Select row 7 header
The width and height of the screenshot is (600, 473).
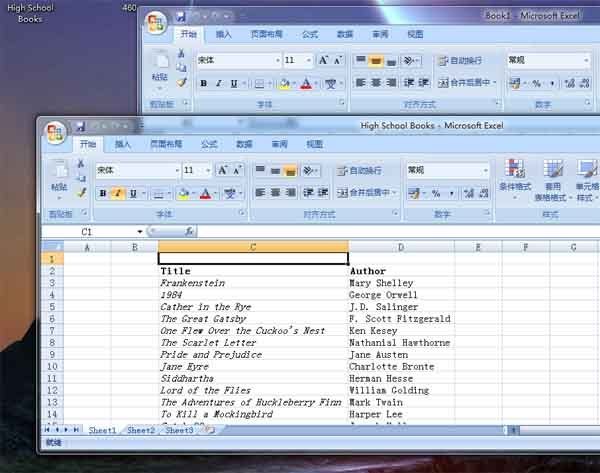pos(52,331)
